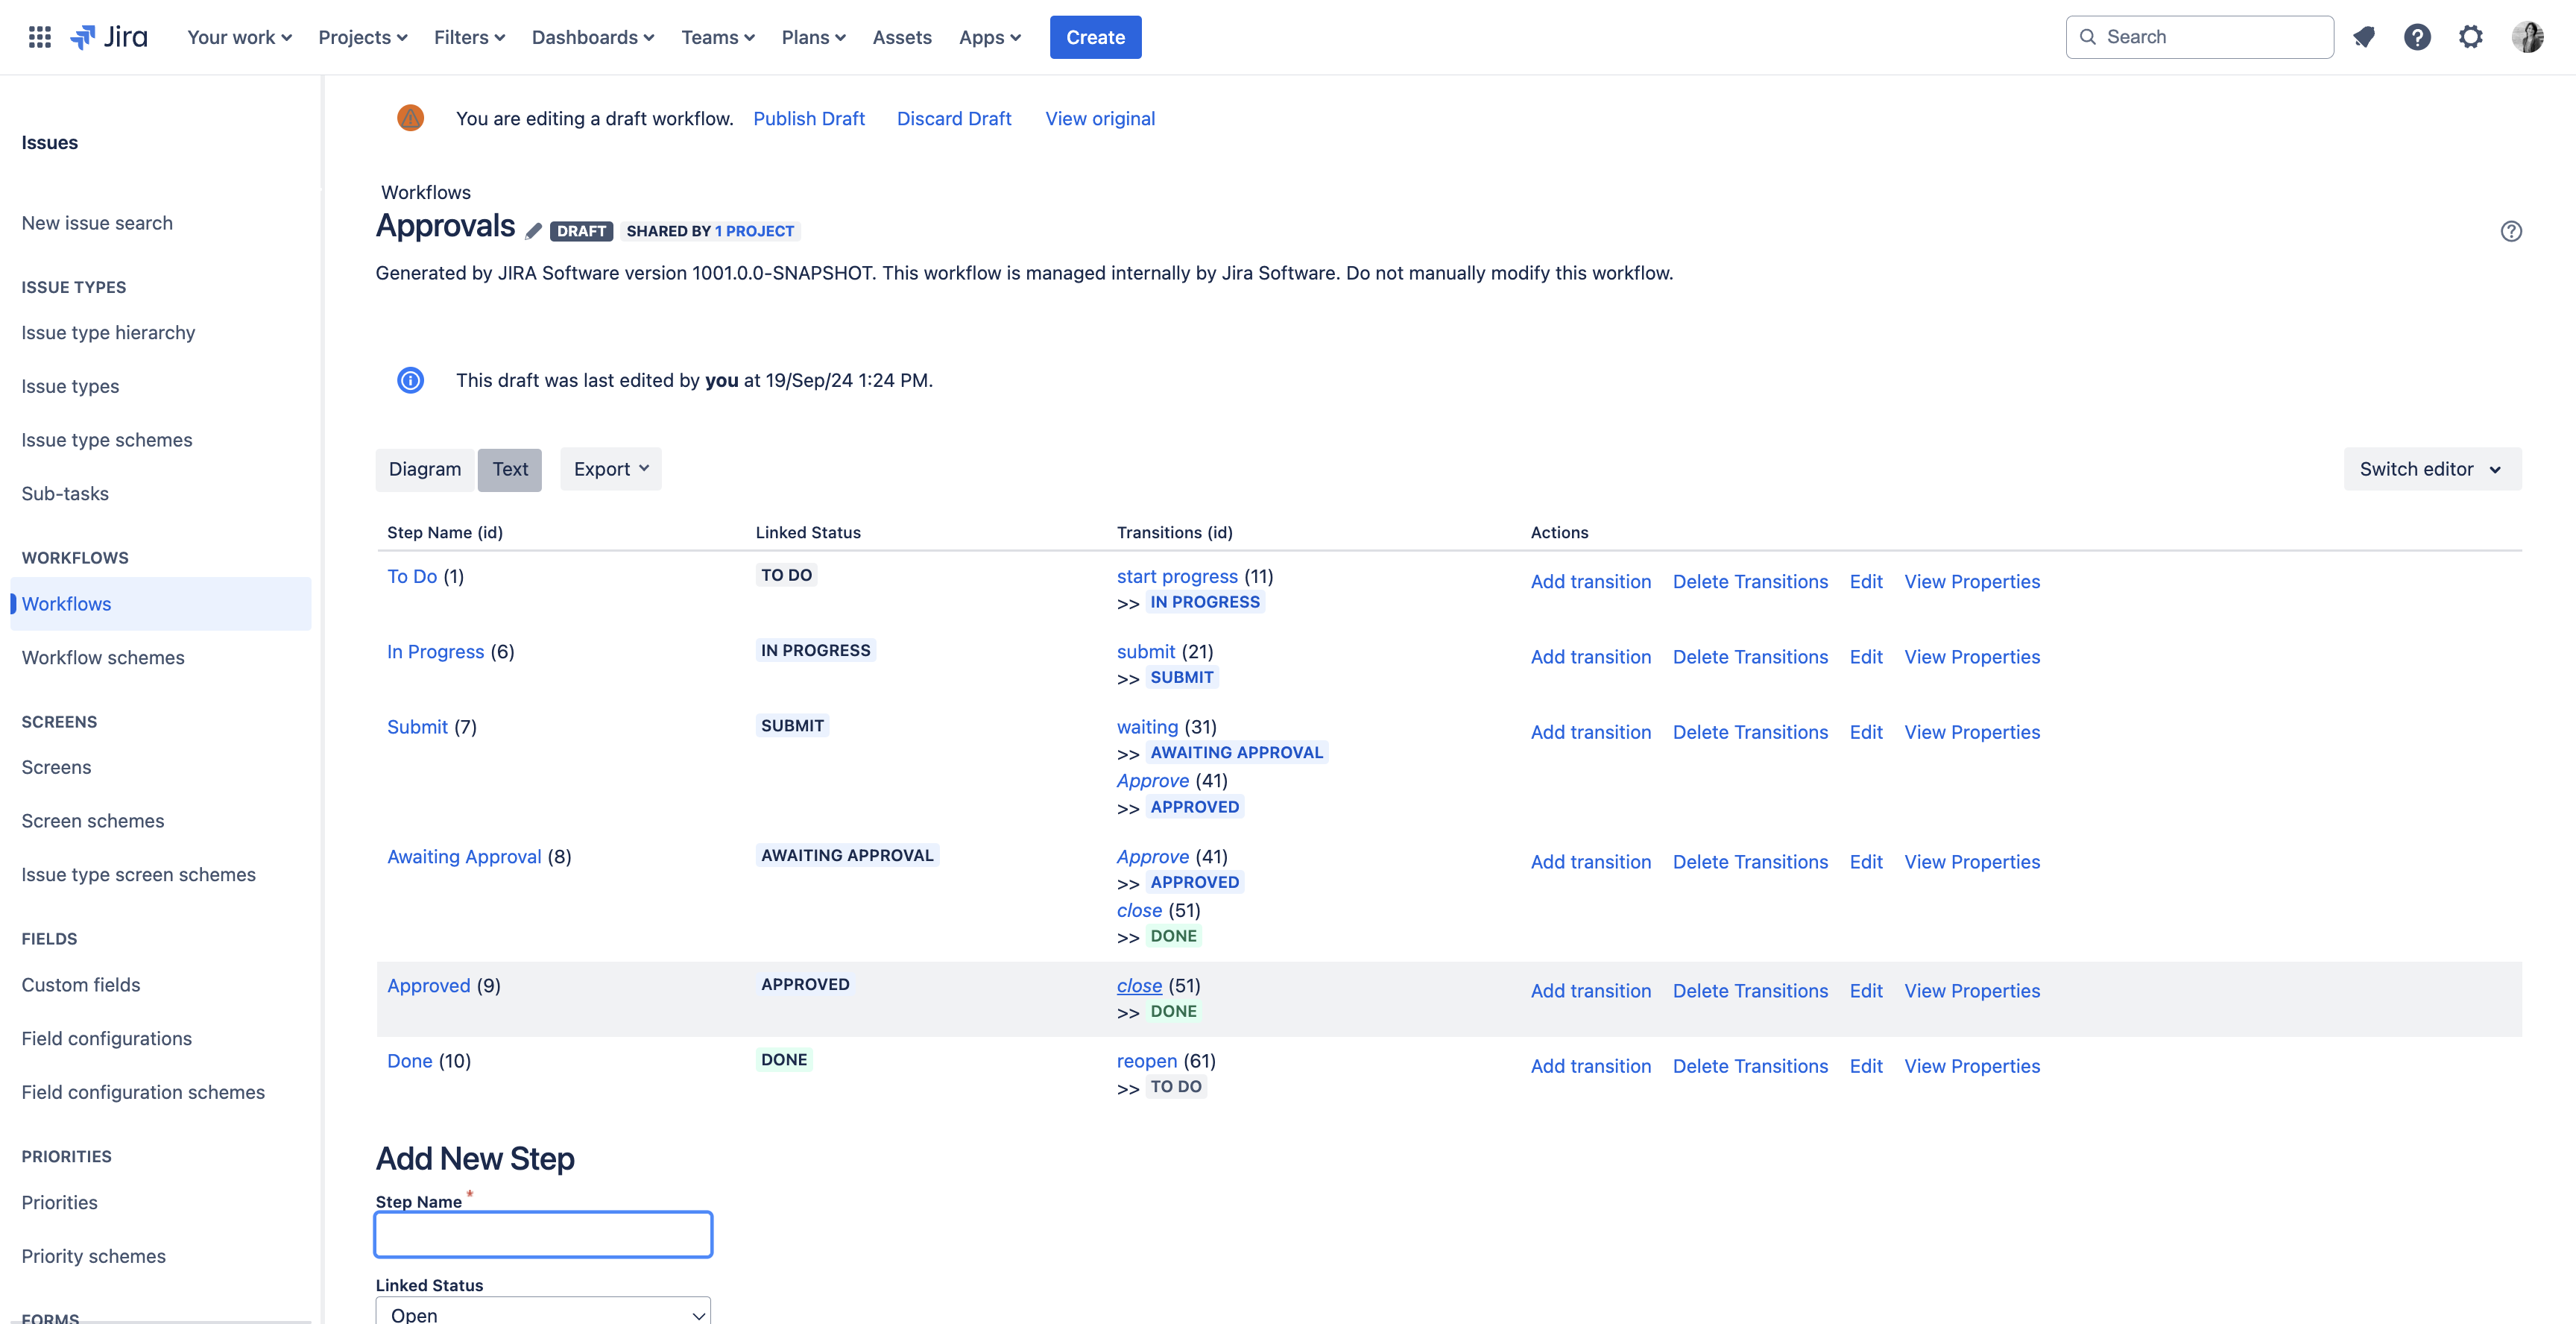Open the notifications bell icon
This screenshot has height=1324, width=2576.
(x=2364, y=37)
